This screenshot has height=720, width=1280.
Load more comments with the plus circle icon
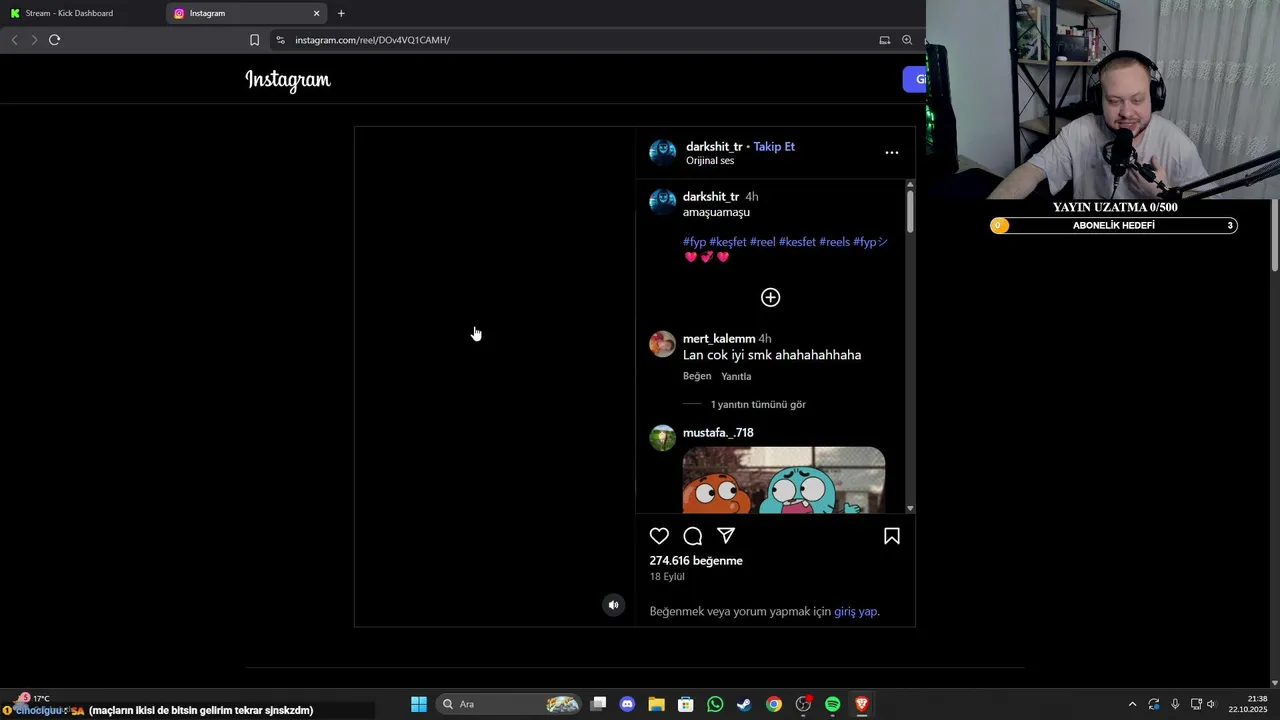coord(770,297)
